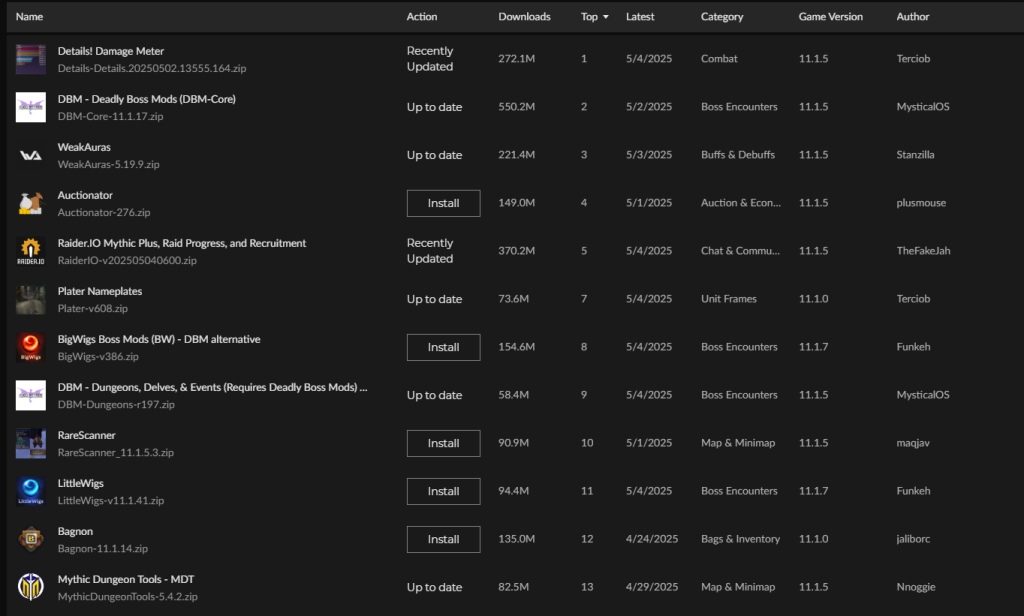Viewport: 1024px width, 616px height.
Task: Open DBM - Deadly Boss Mods (DBM-Core) name
Action: click(147, 99)
